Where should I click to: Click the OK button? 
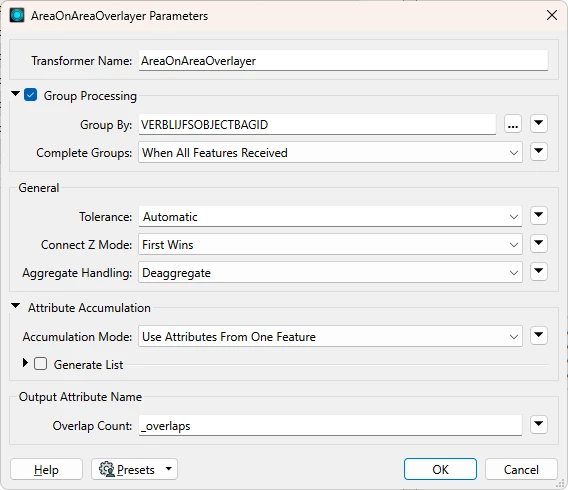click(x=440, y=469)
